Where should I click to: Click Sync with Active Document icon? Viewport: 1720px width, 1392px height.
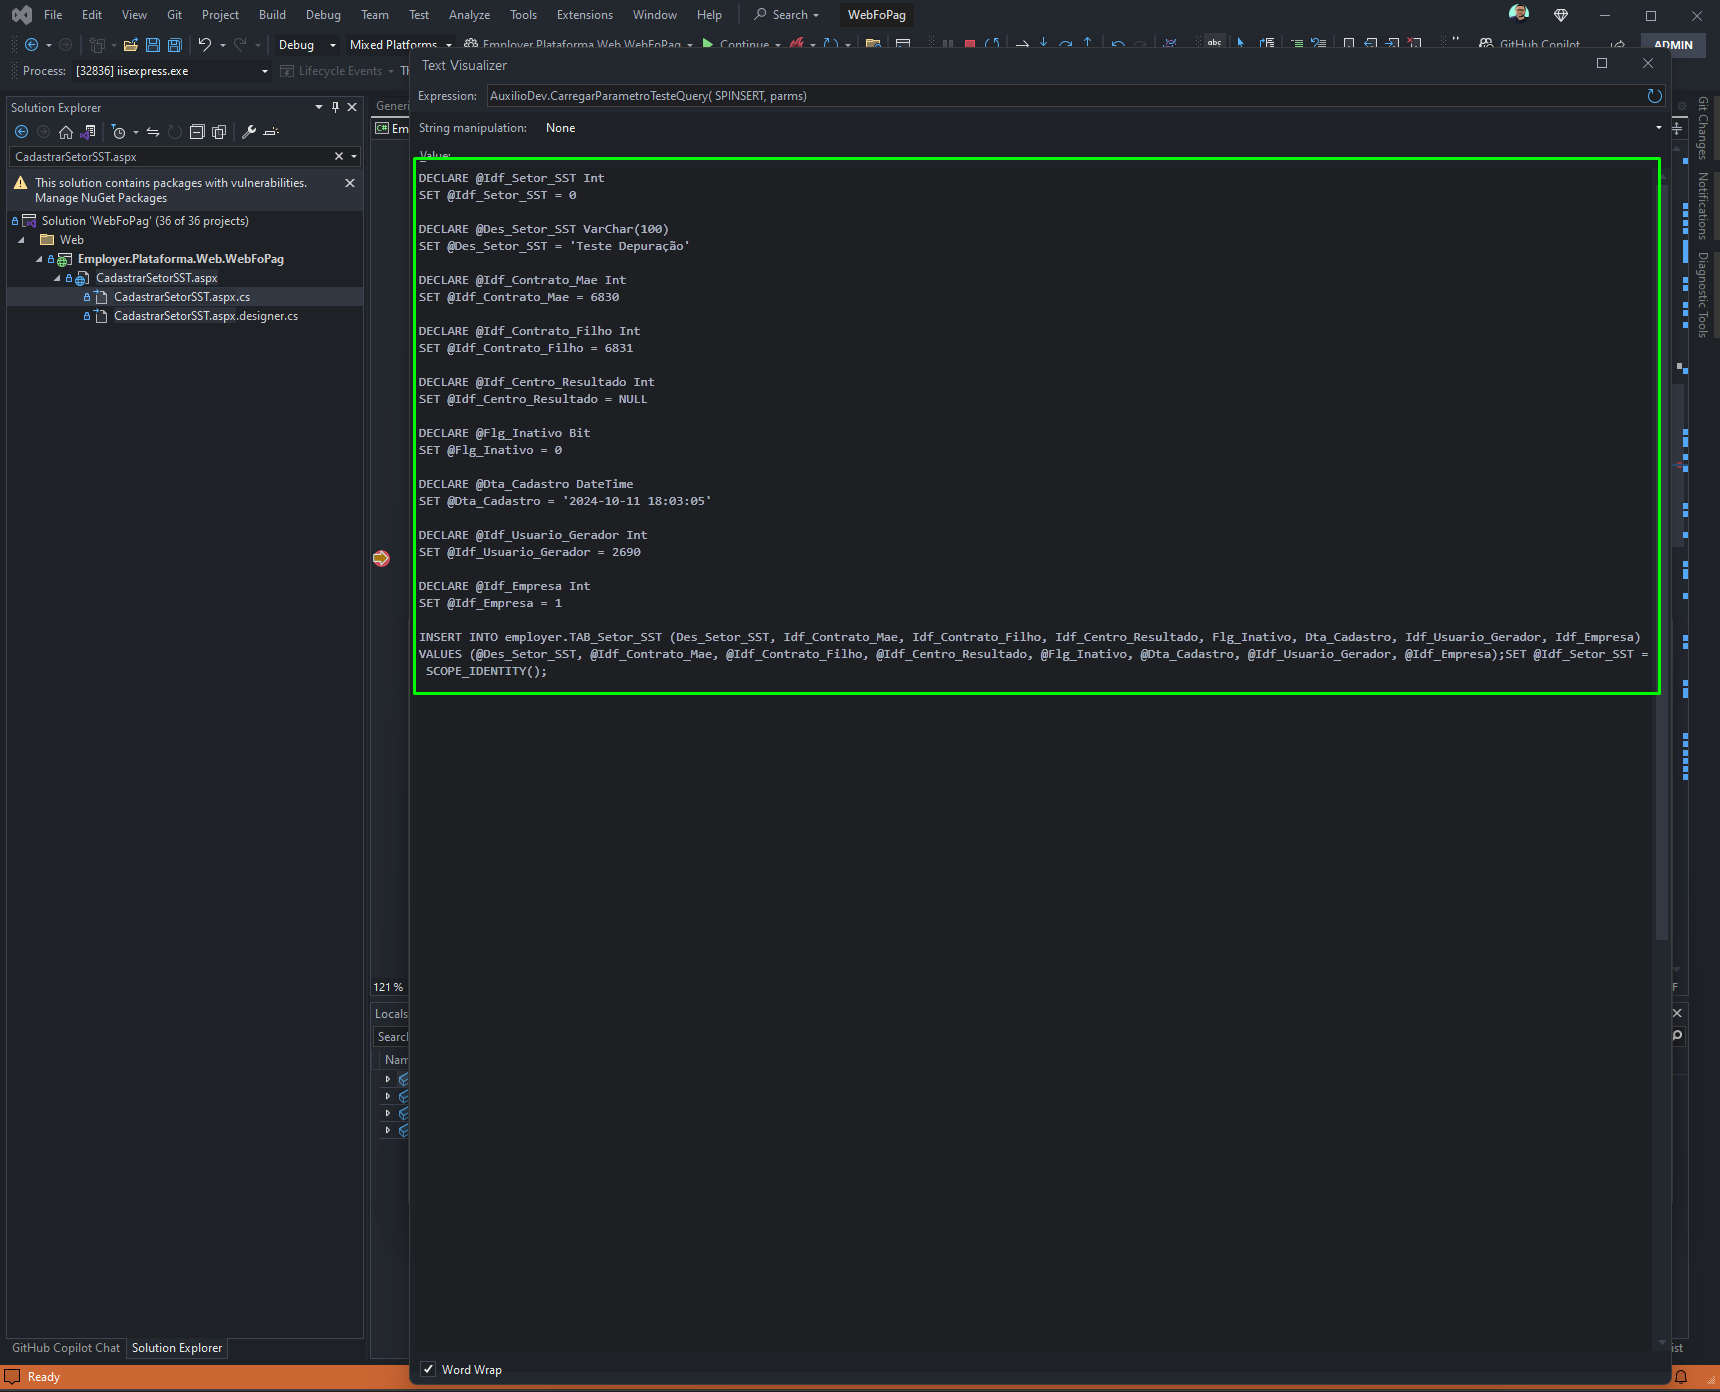click(153, 132)
